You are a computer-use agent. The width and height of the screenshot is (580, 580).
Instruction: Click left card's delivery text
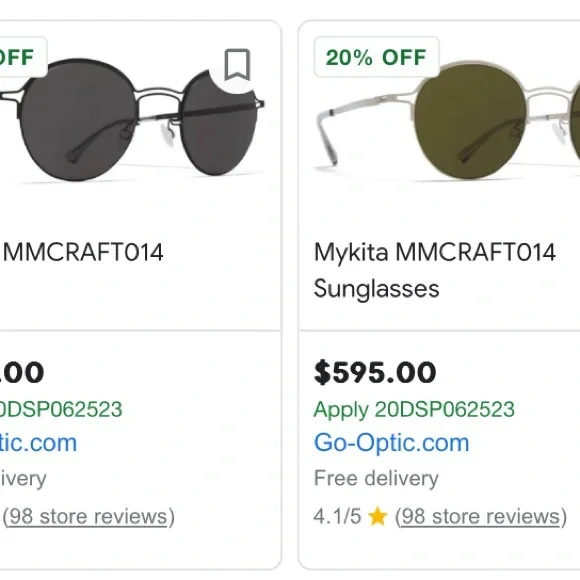[x=23, y=479]
